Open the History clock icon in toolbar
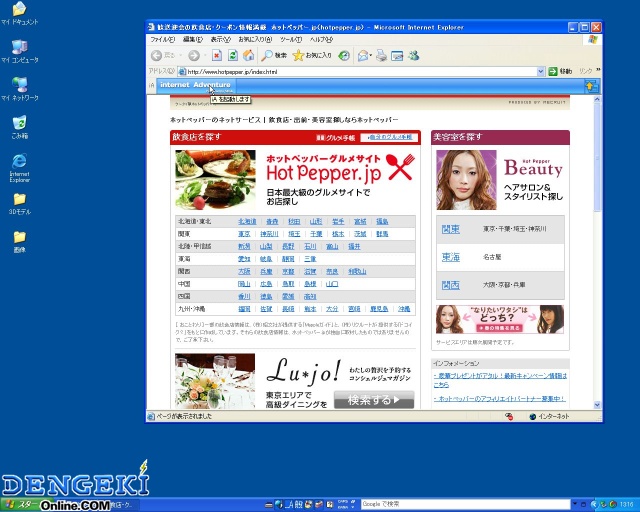This screenshot has width=640, height=512. coord(344,56)
